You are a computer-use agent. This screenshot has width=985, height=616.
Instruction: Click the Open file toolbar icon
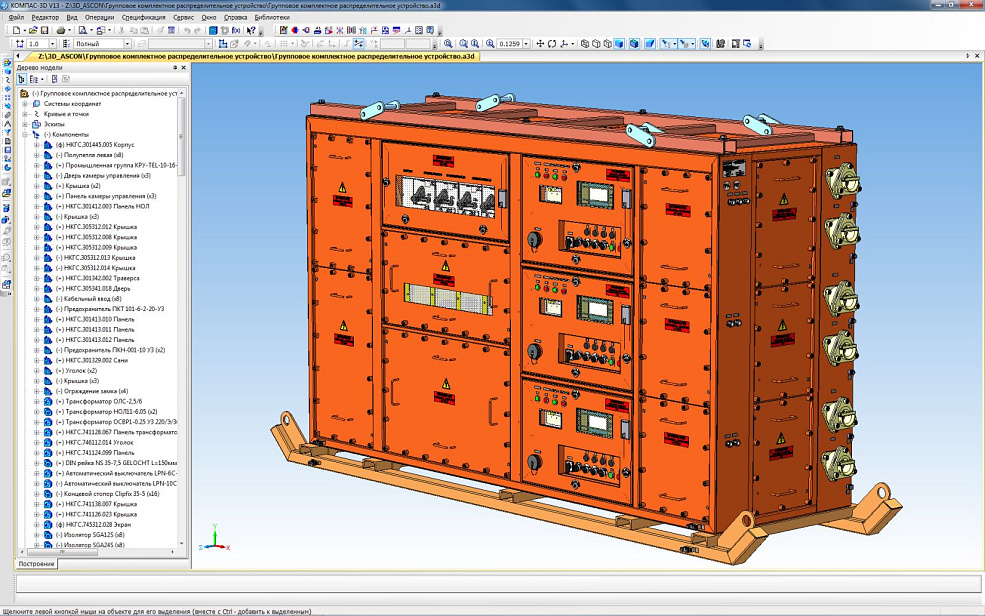coord(31,31)
